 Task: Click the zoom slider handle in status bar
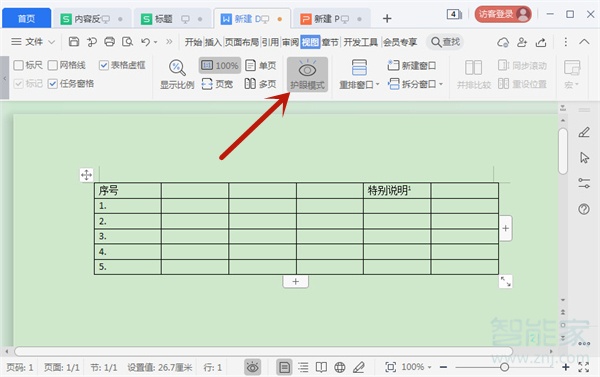505,367
